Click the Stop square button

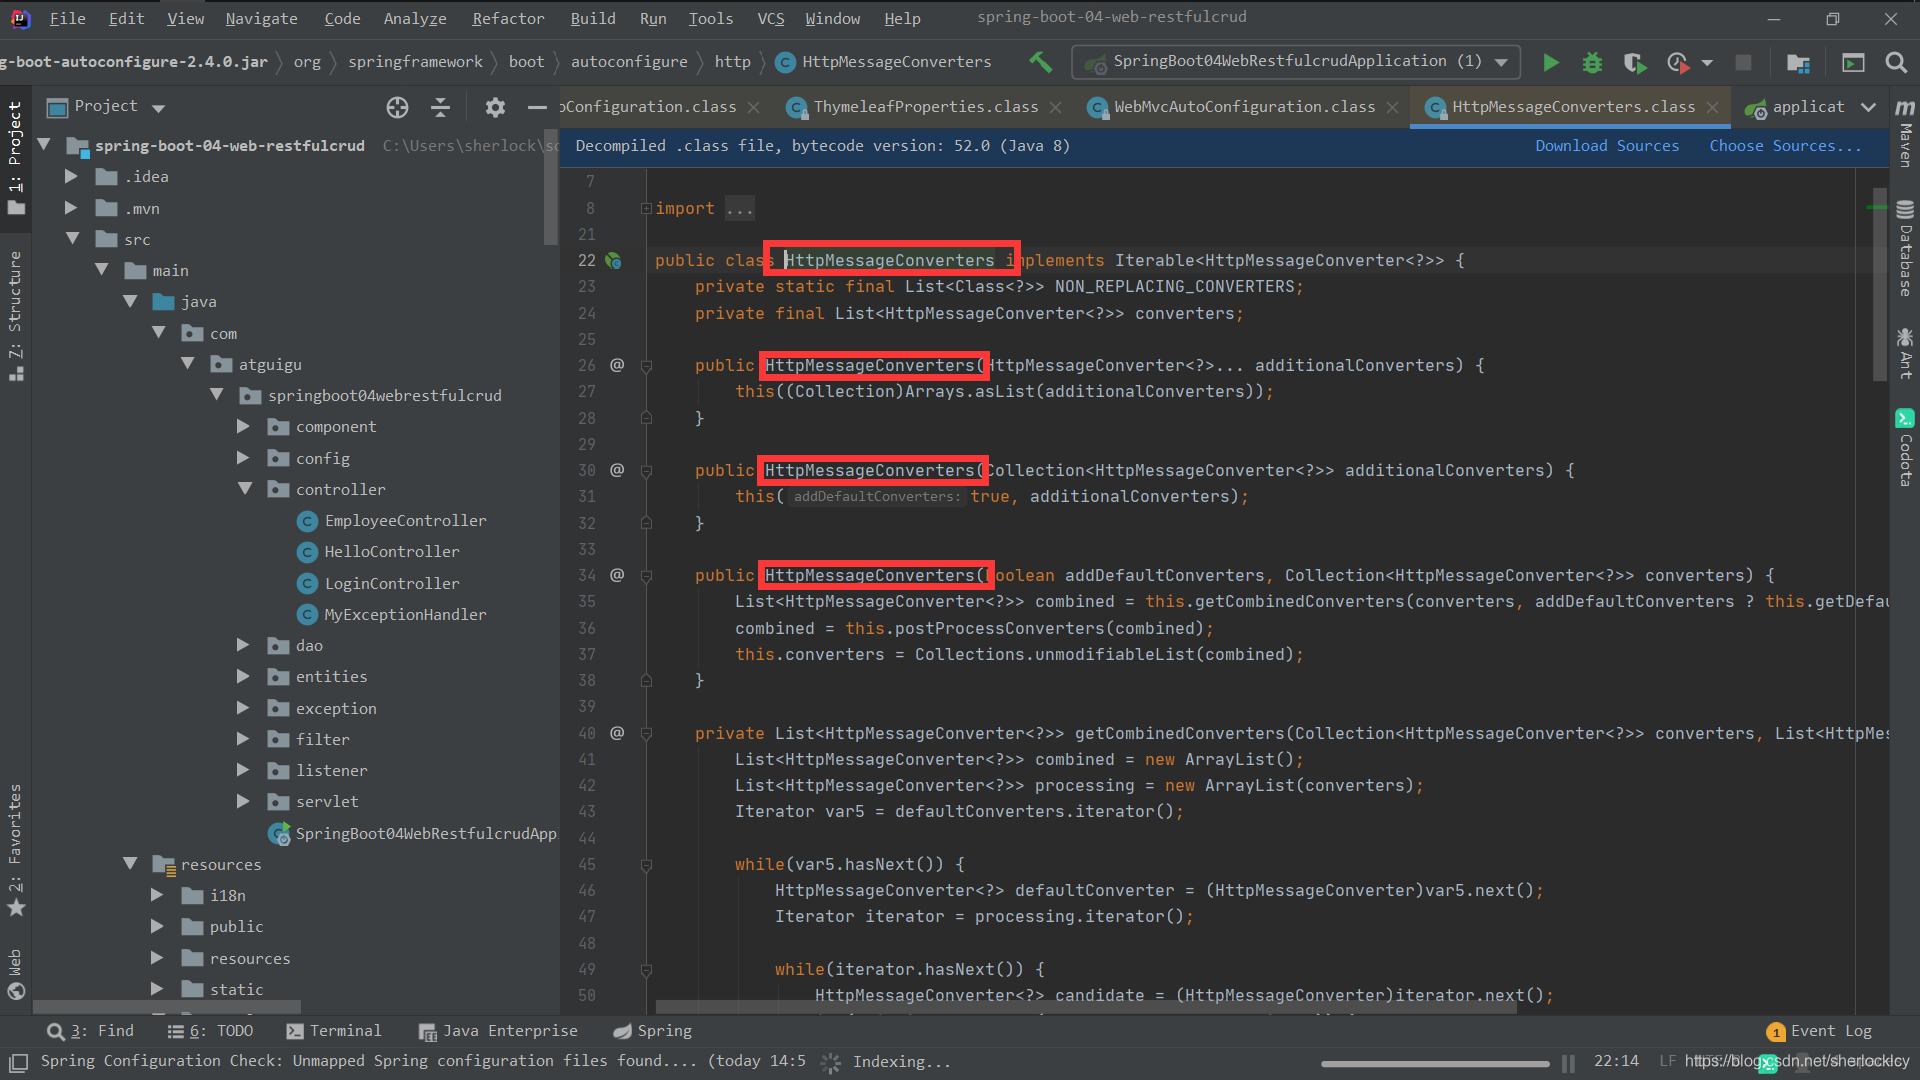coord(1743,62)
